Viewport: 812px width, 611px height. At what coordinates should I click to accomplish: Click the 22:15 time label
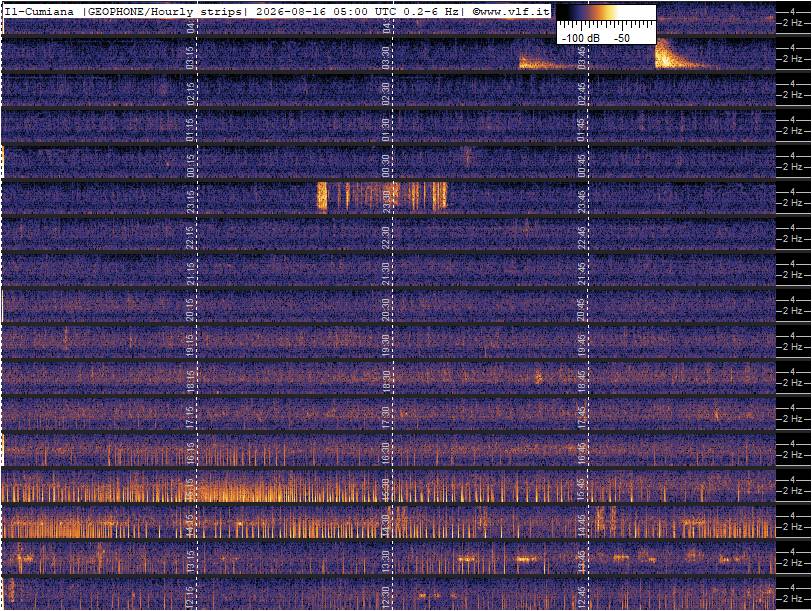point(190,238)
